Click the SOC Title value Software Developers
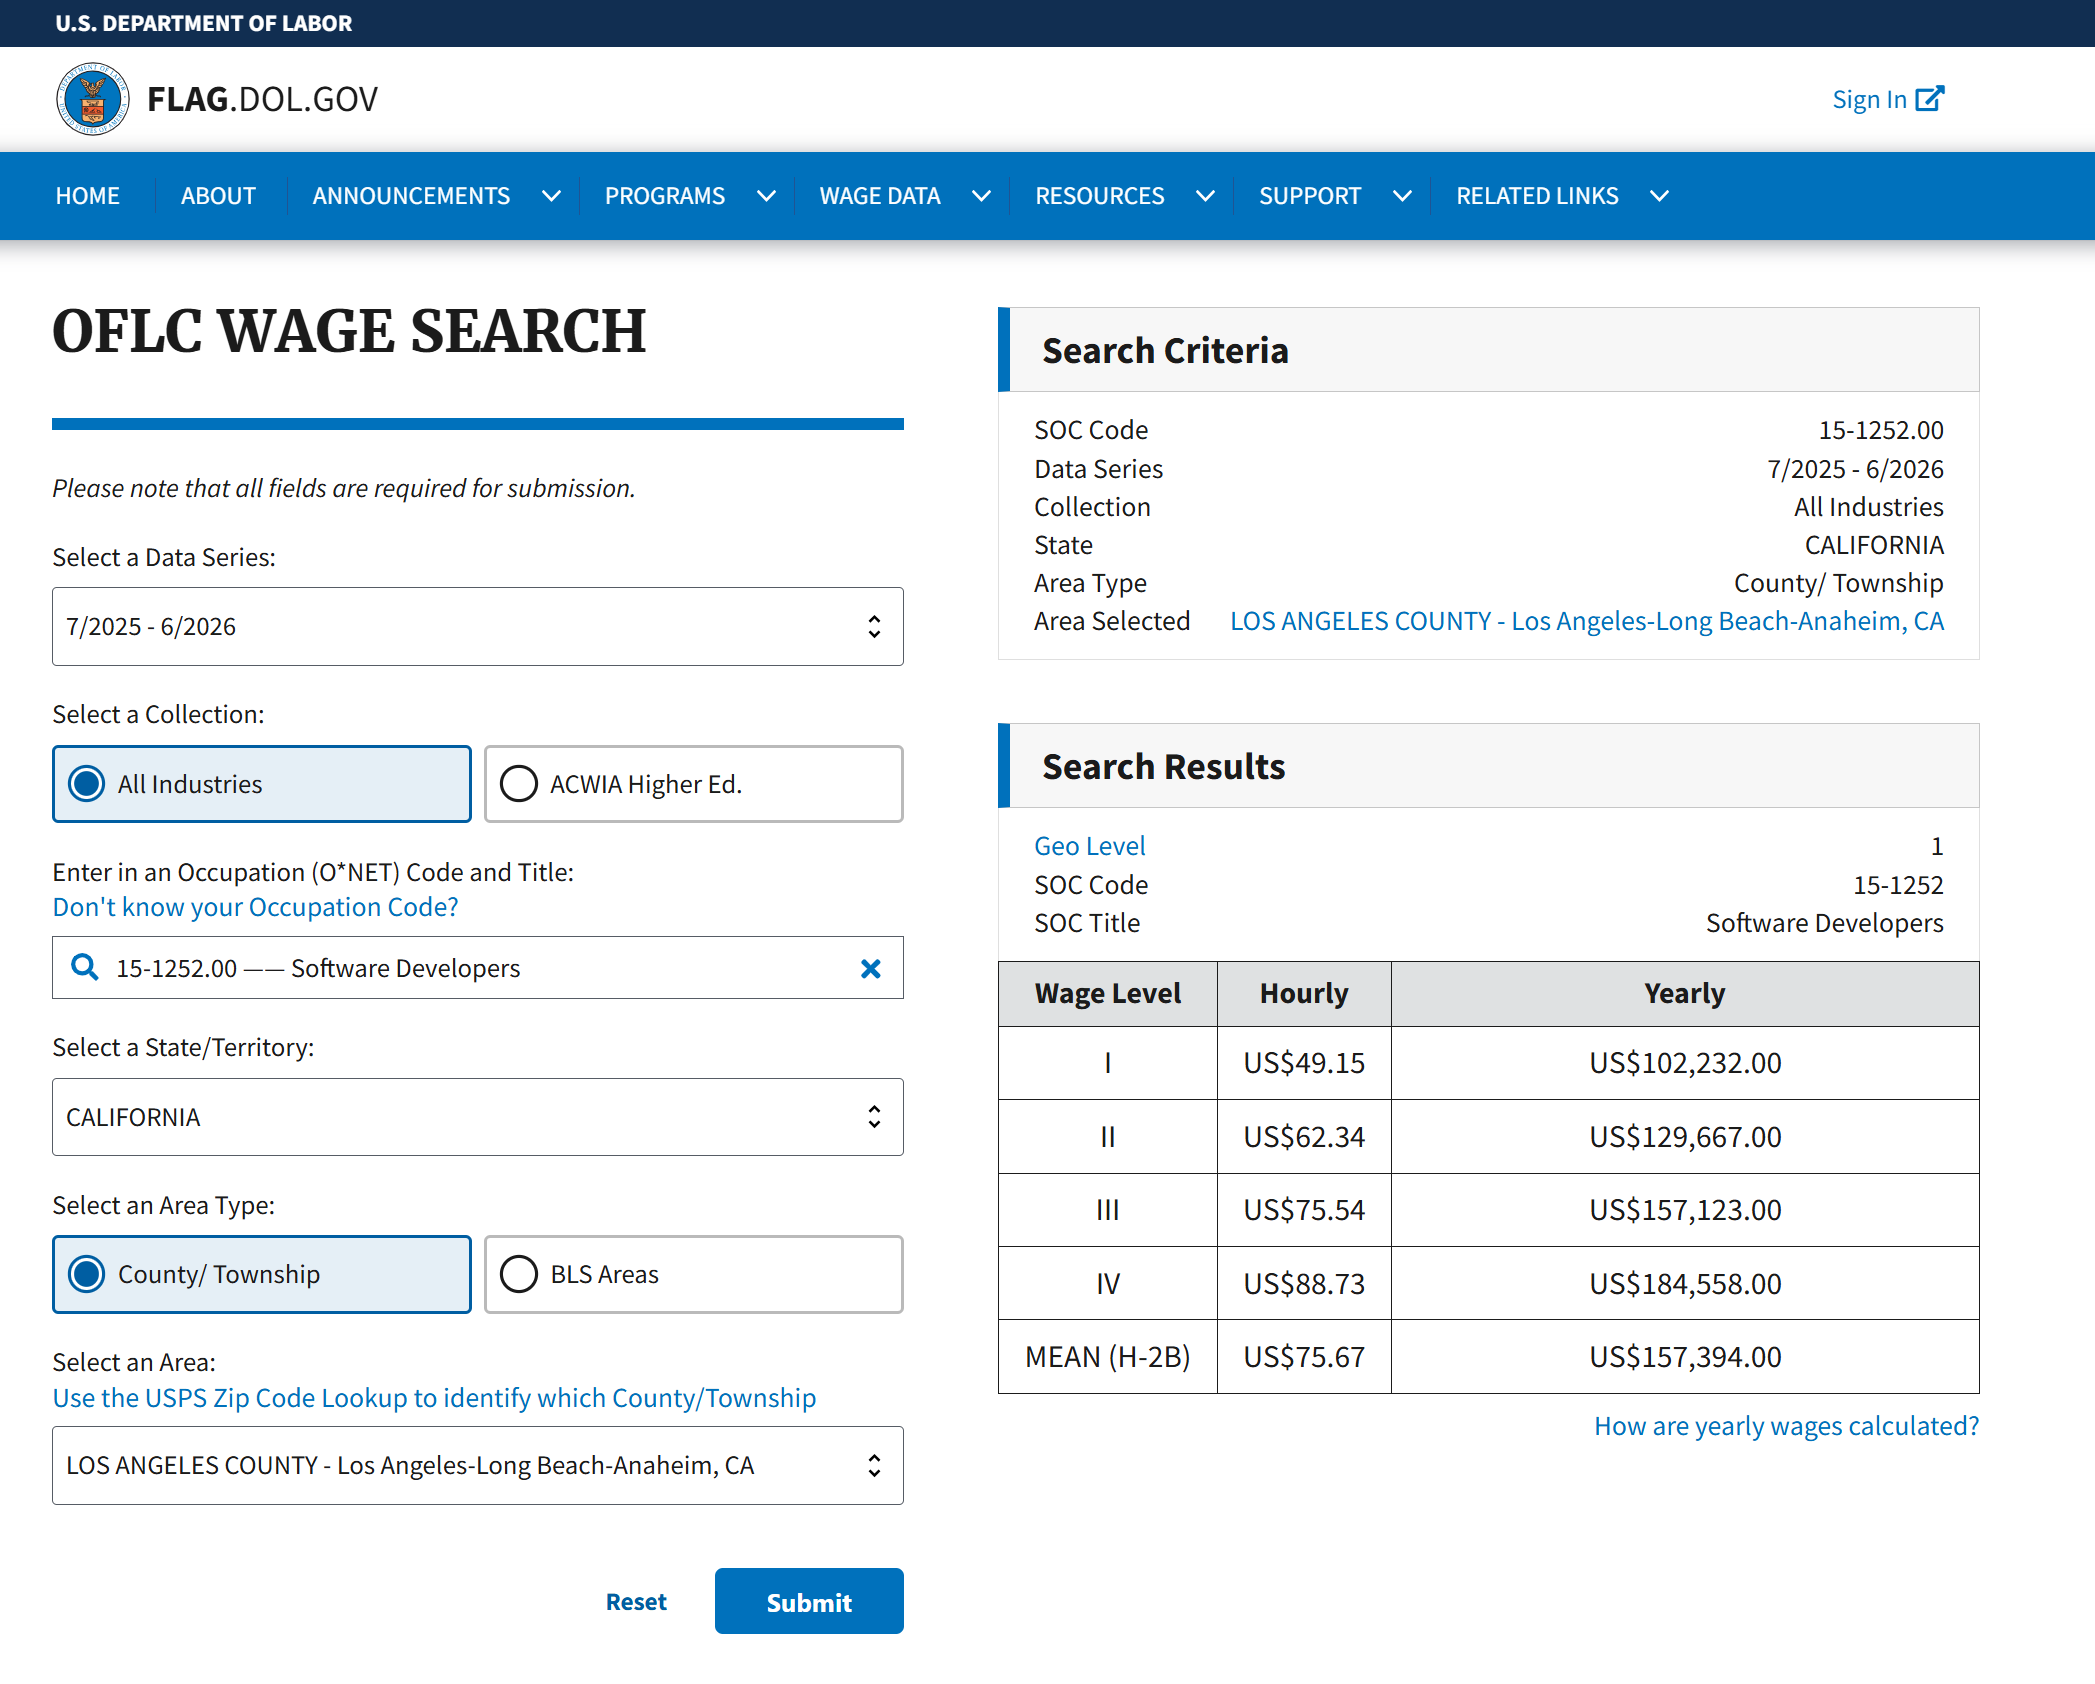 (1825, 923)
